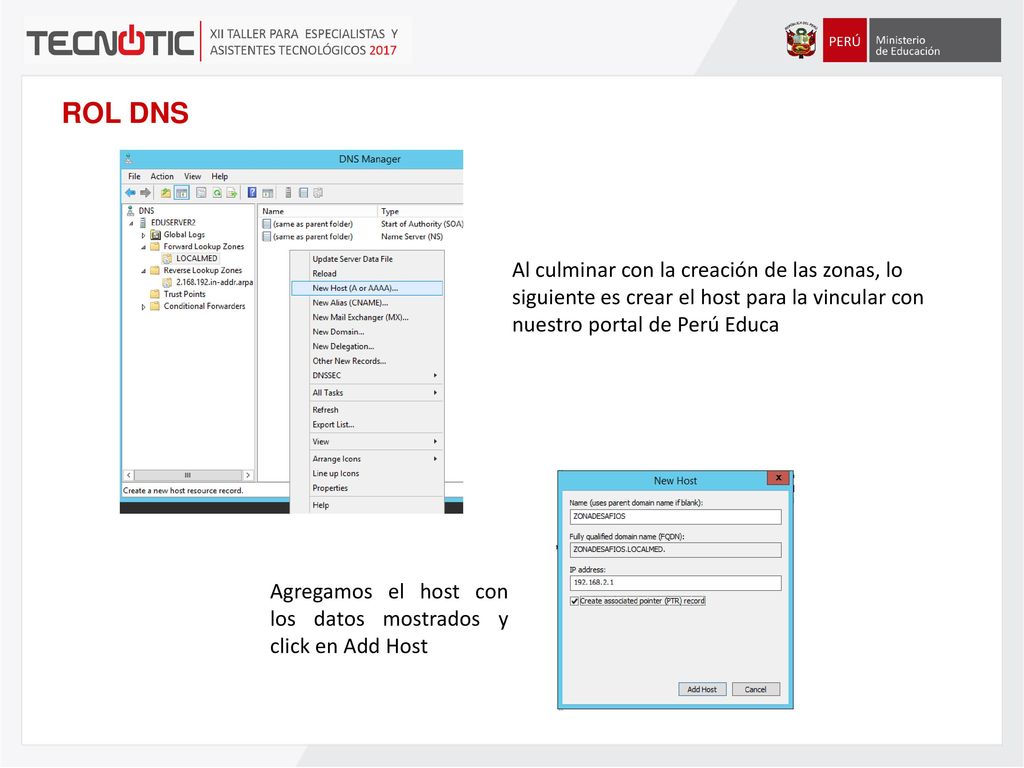The height and width of the screenshot is (768, 1024).
Task: Click the Export List toolbar icon
Action: pyautogui.click(x=231, y=193)
